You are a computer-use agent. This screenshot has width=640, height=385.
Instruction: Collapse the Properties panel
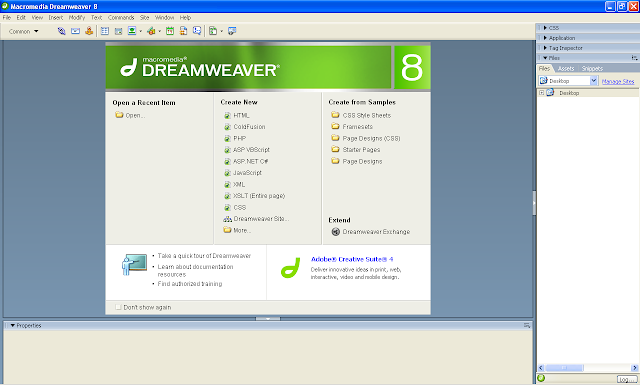26,325
